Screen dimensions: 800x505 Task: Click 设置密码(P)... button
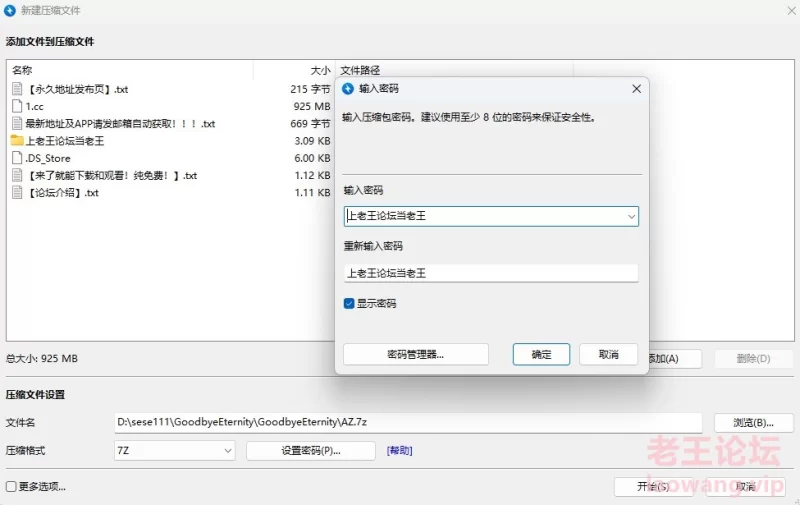pos(311,451)
